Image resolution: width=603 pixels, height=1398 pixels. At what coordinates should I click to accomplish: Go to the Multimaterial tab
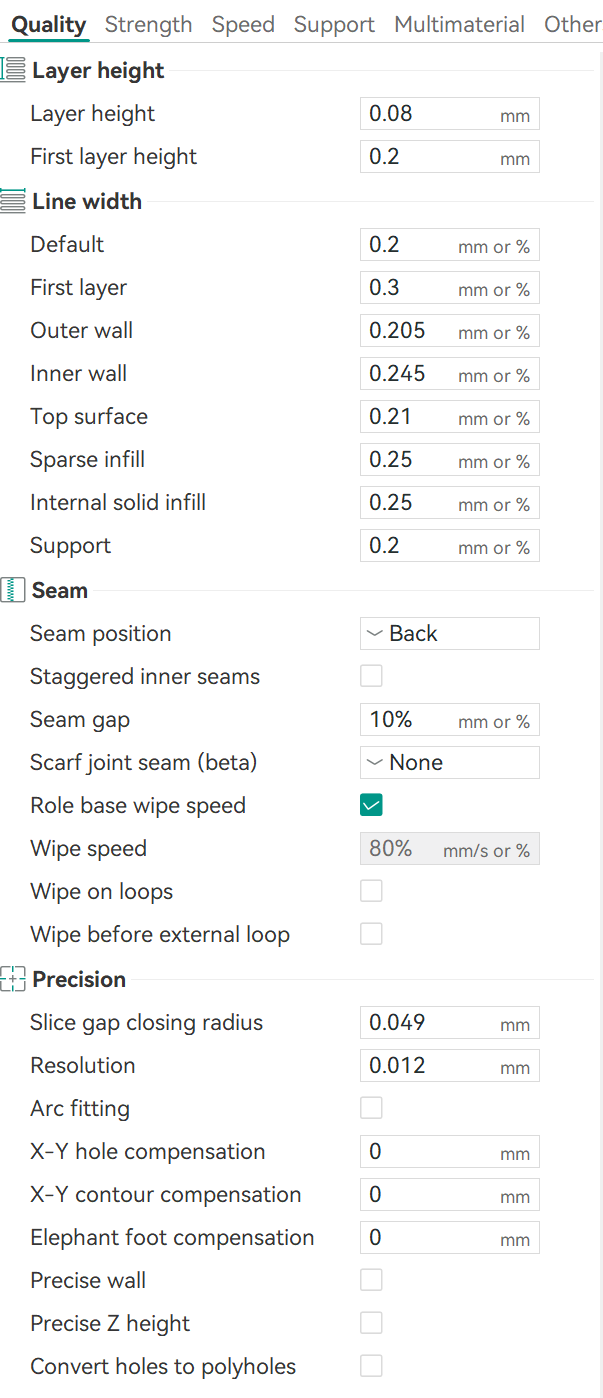[459, 24]
